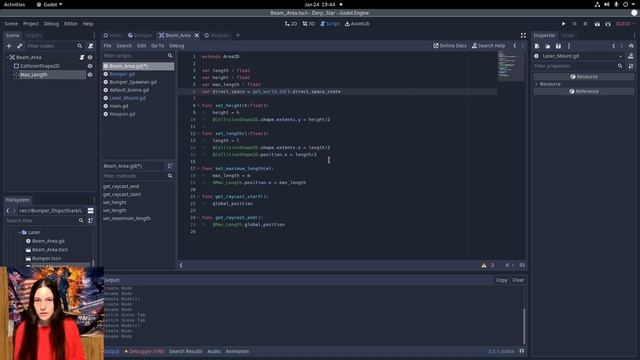Create a new resource in Inspector
This screenshot has width=640, height=360.
pyautogui.click(x=537, y=46)
